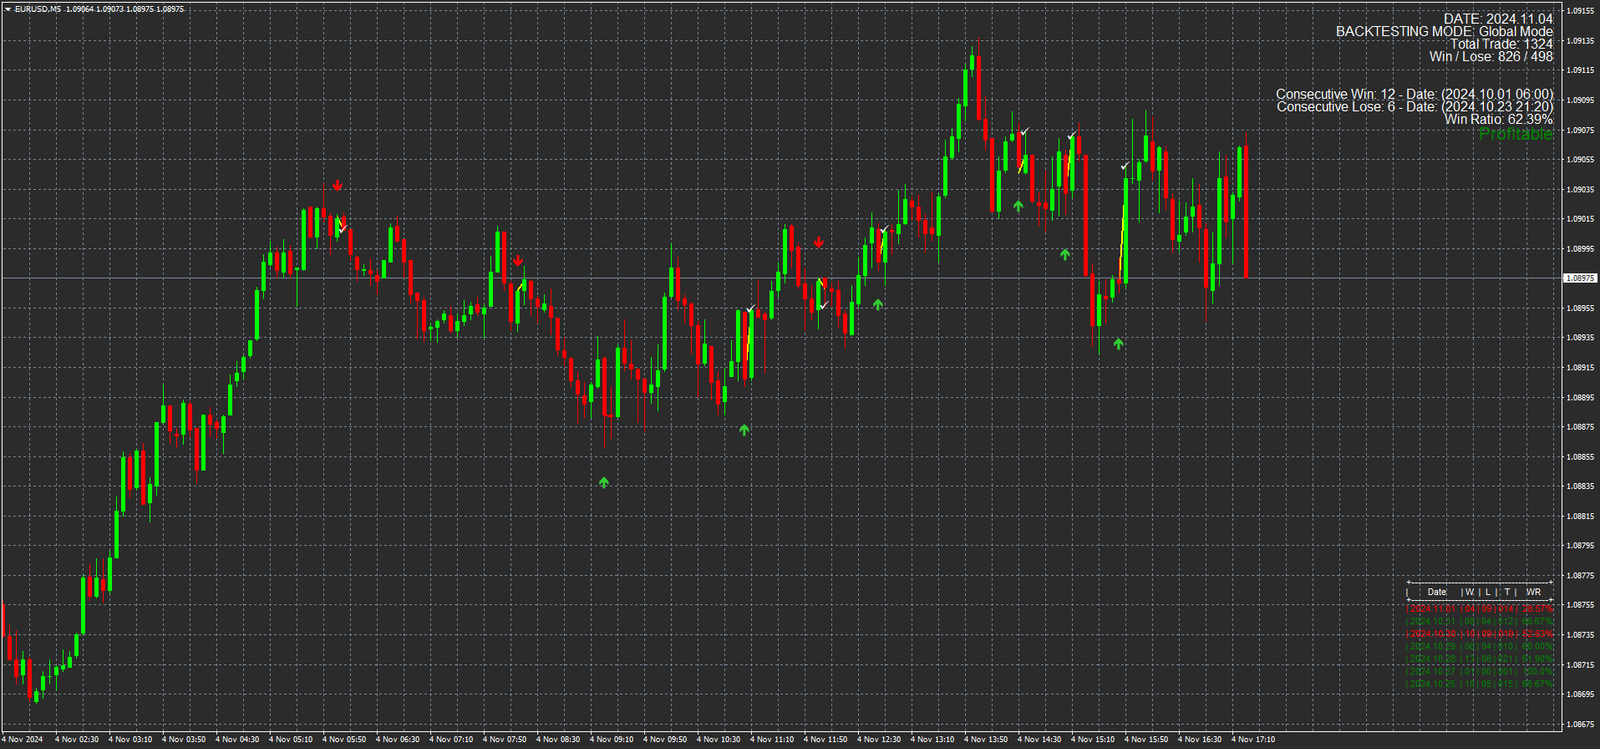
Task: Select the lowest green buy arrow
Action: tap(604, 482)
